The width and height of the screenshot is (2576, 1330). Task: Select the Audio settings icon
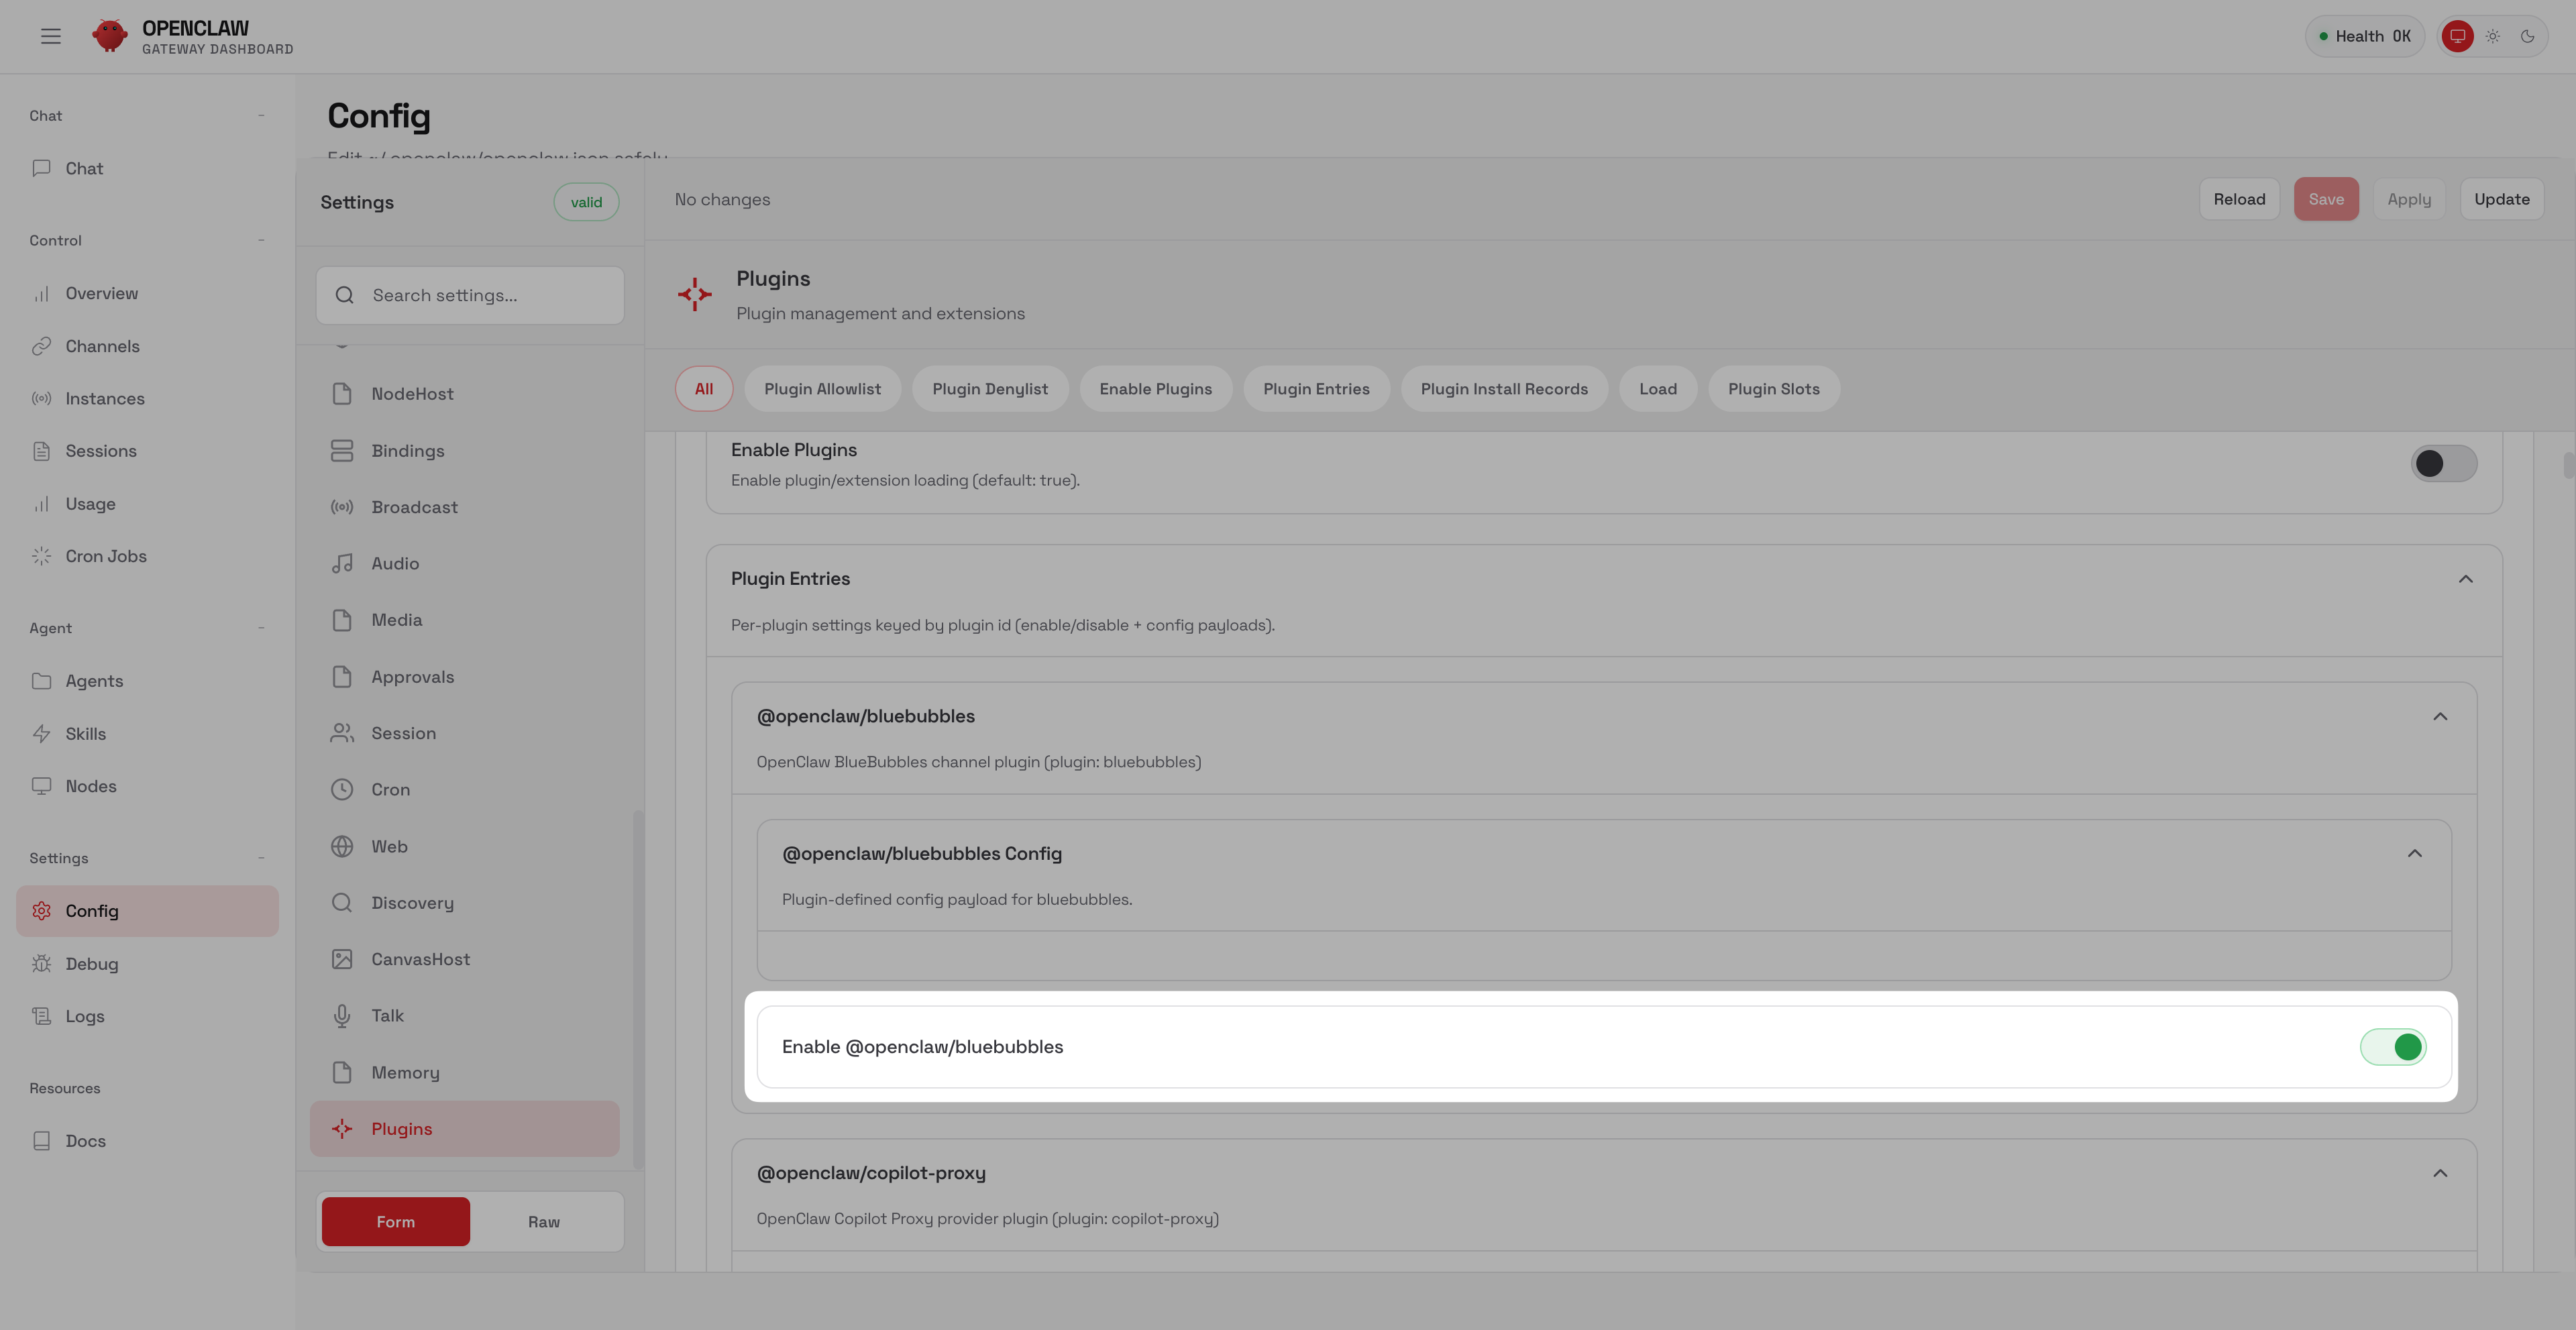point(341,563)
